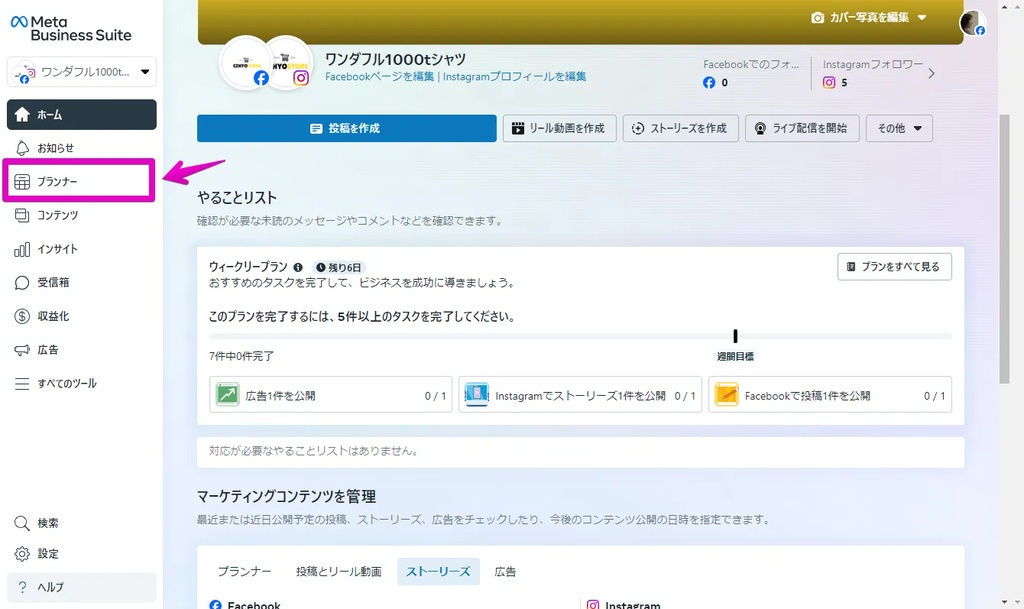Click weekly plan progress bar
This screenshot has width=1024, height=609.
(581, 336)
